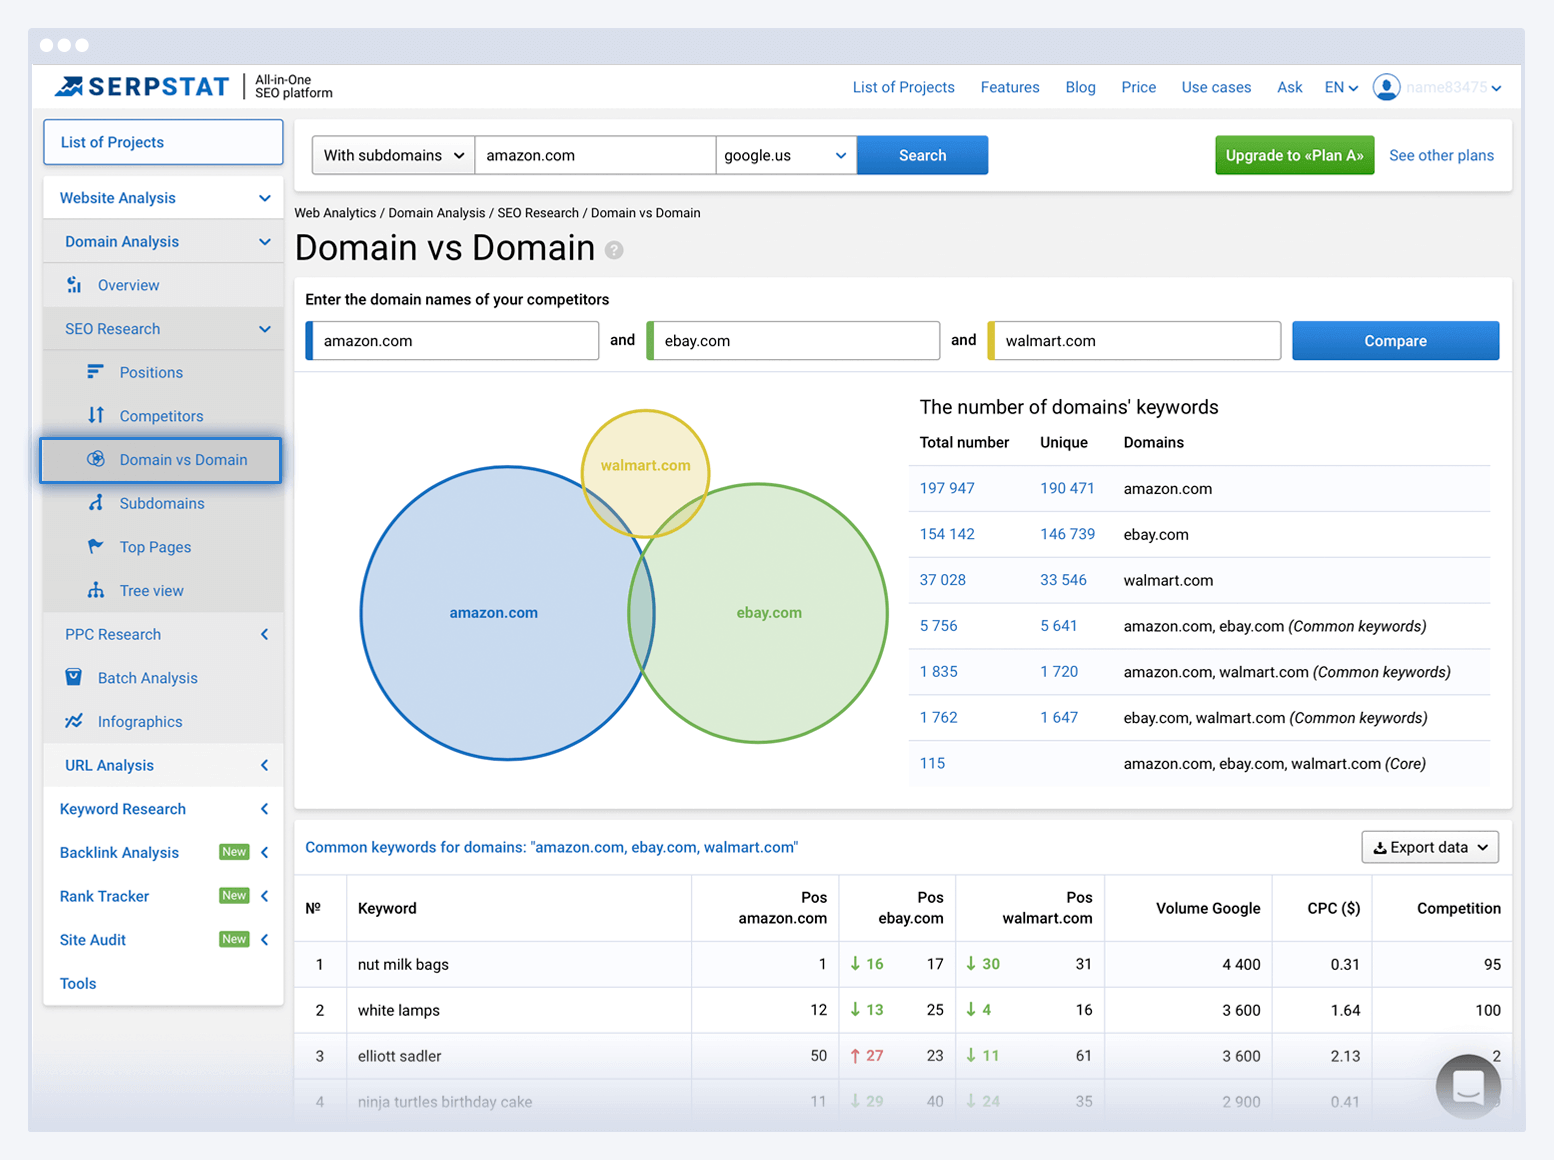Click amazon.com total keywords 197 947
The width and height of the screenshot is (1554, 1160).
tap(947, 488)
